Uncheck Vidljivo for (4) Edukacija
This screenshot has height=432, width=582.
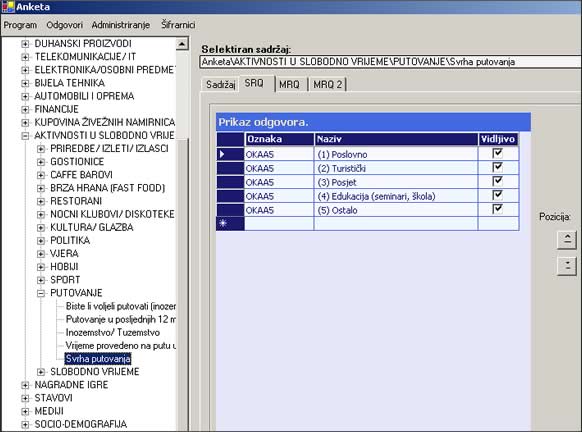(x=497, y=195)
